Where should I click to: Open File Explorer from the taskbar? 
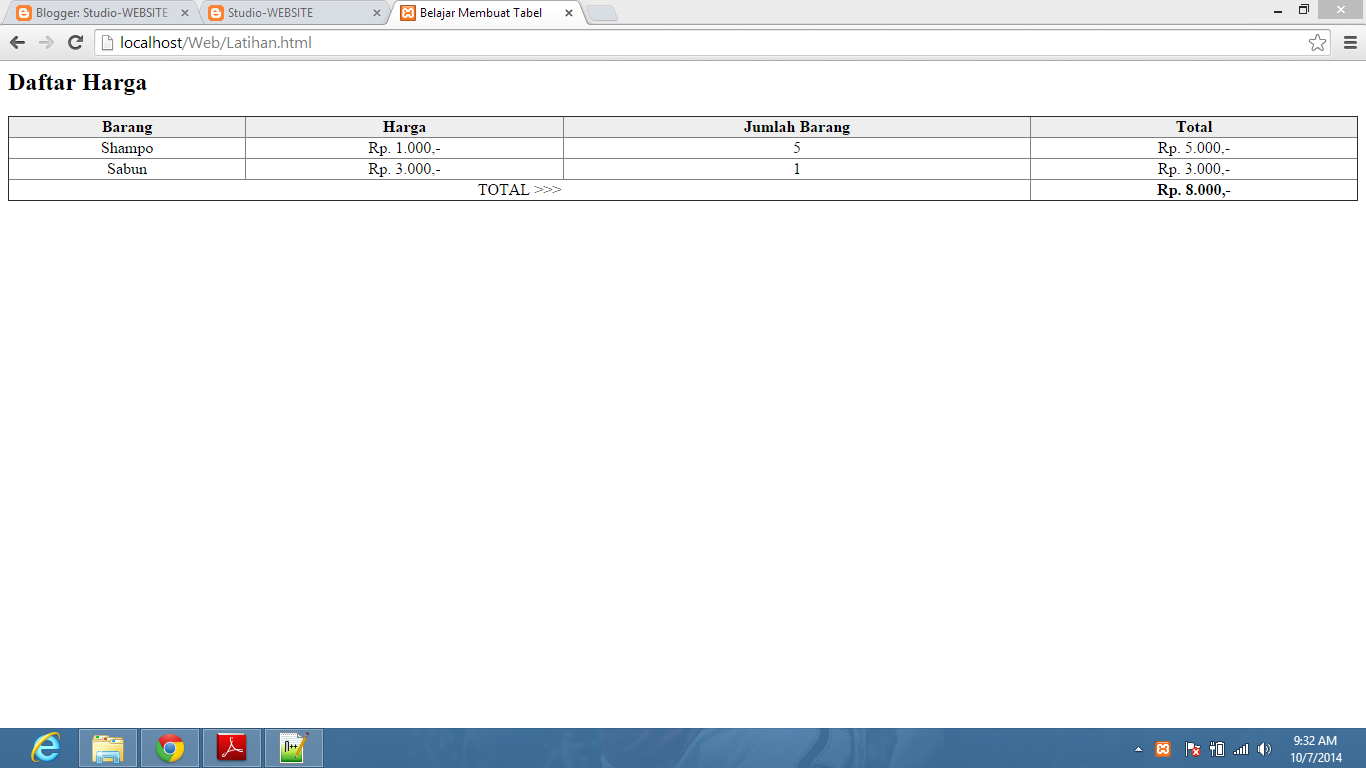pos(107,747)
